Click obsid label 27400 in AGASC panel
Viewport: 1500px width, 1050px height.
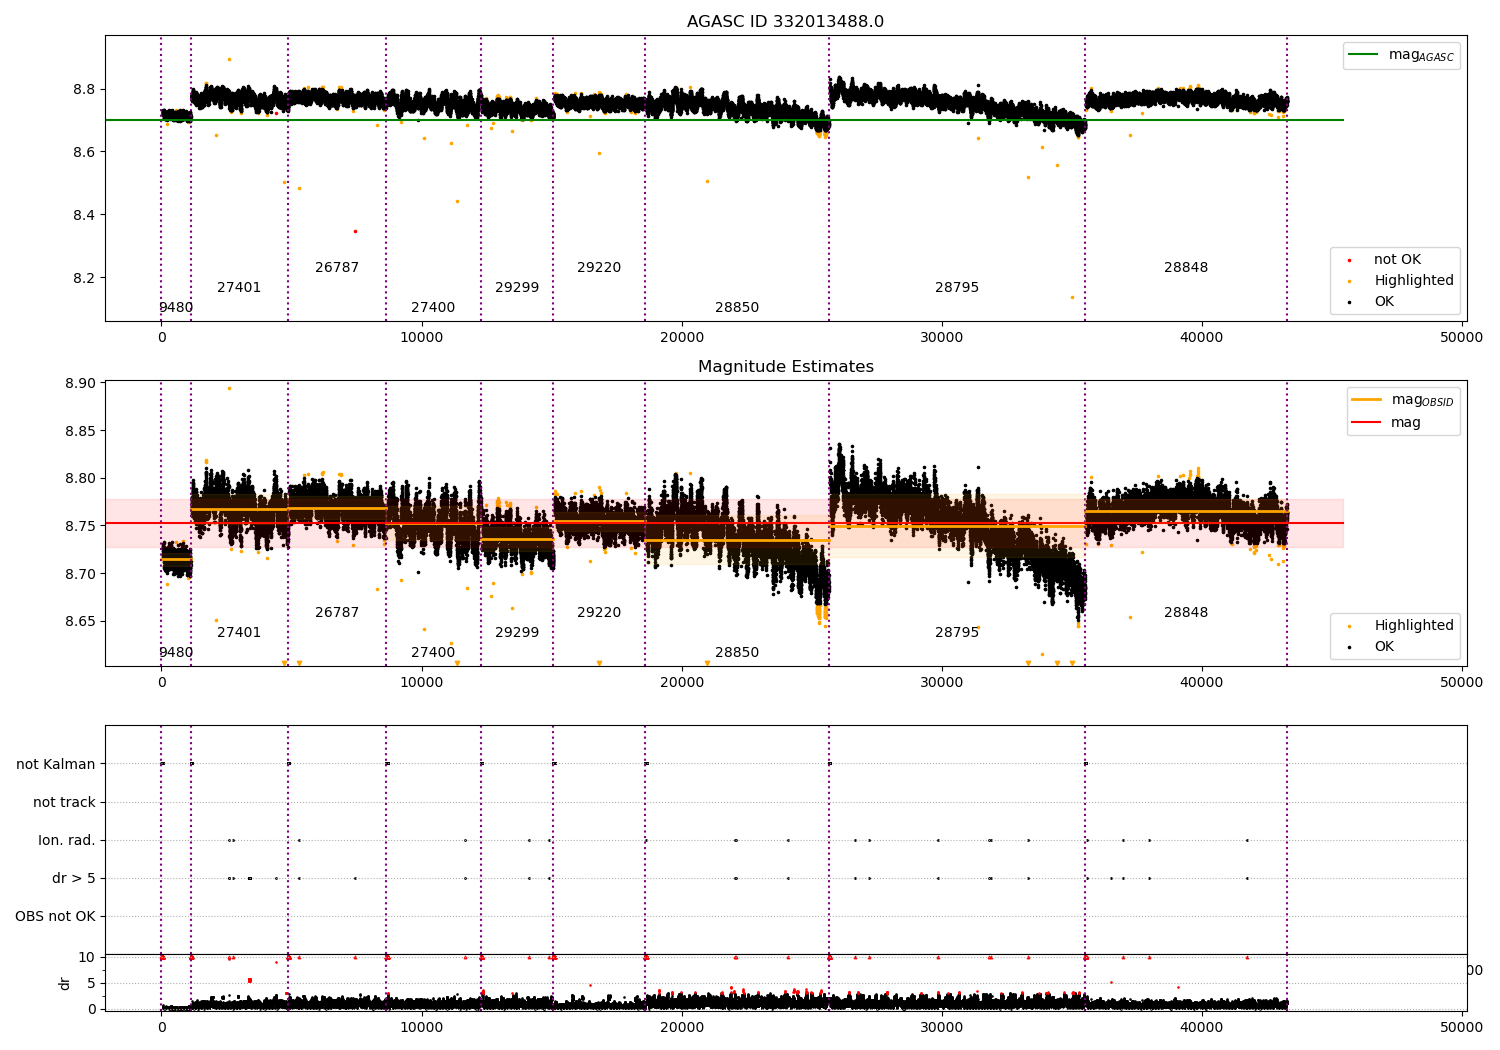coord(433,308)
